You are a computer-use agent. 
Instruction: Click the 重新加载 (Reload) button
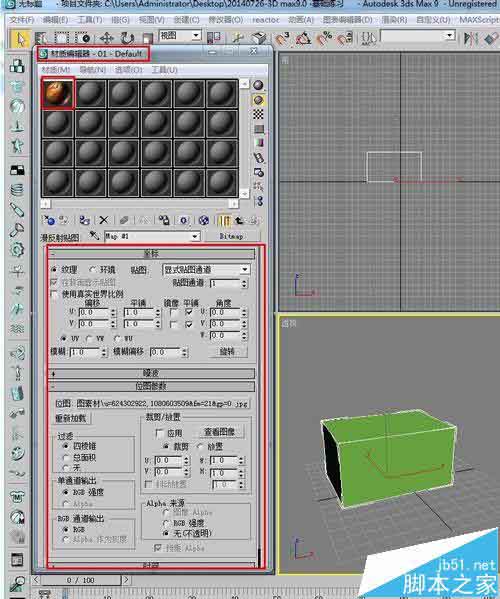coord(71,418)
